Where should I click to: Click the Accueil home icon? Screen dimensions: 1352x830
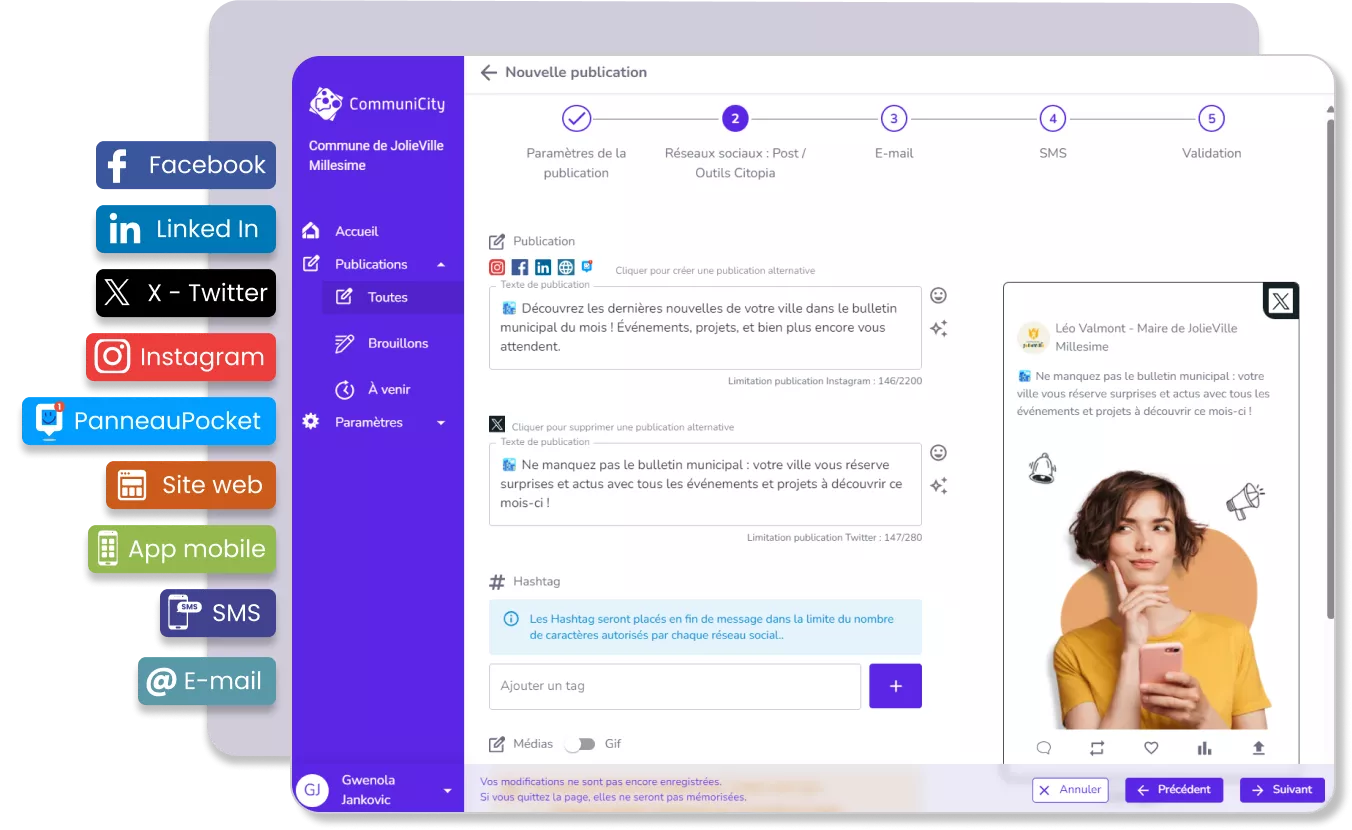click(311, 231)
